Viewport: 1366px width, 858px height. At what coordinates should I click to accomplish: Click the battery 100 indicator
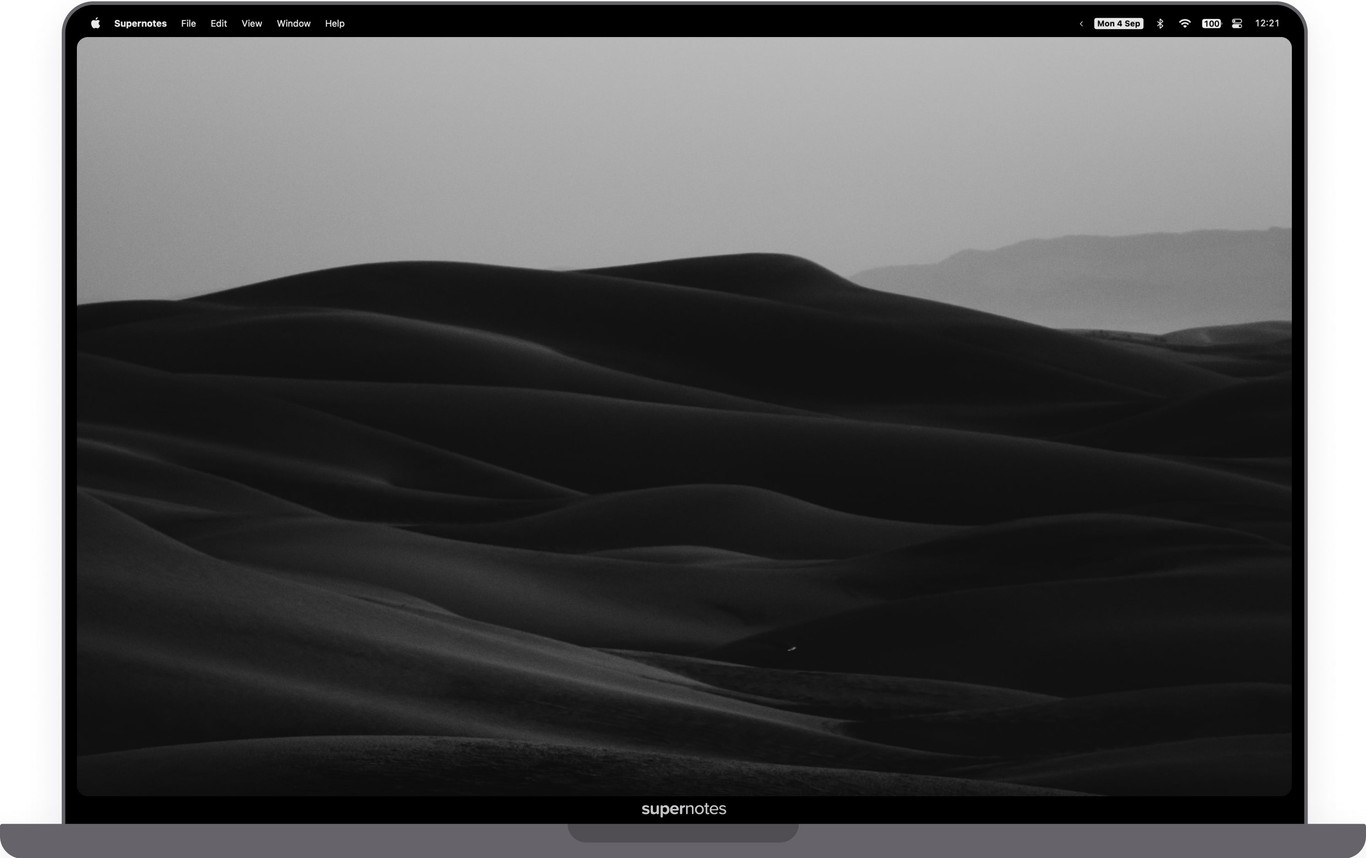(1211, 23)
